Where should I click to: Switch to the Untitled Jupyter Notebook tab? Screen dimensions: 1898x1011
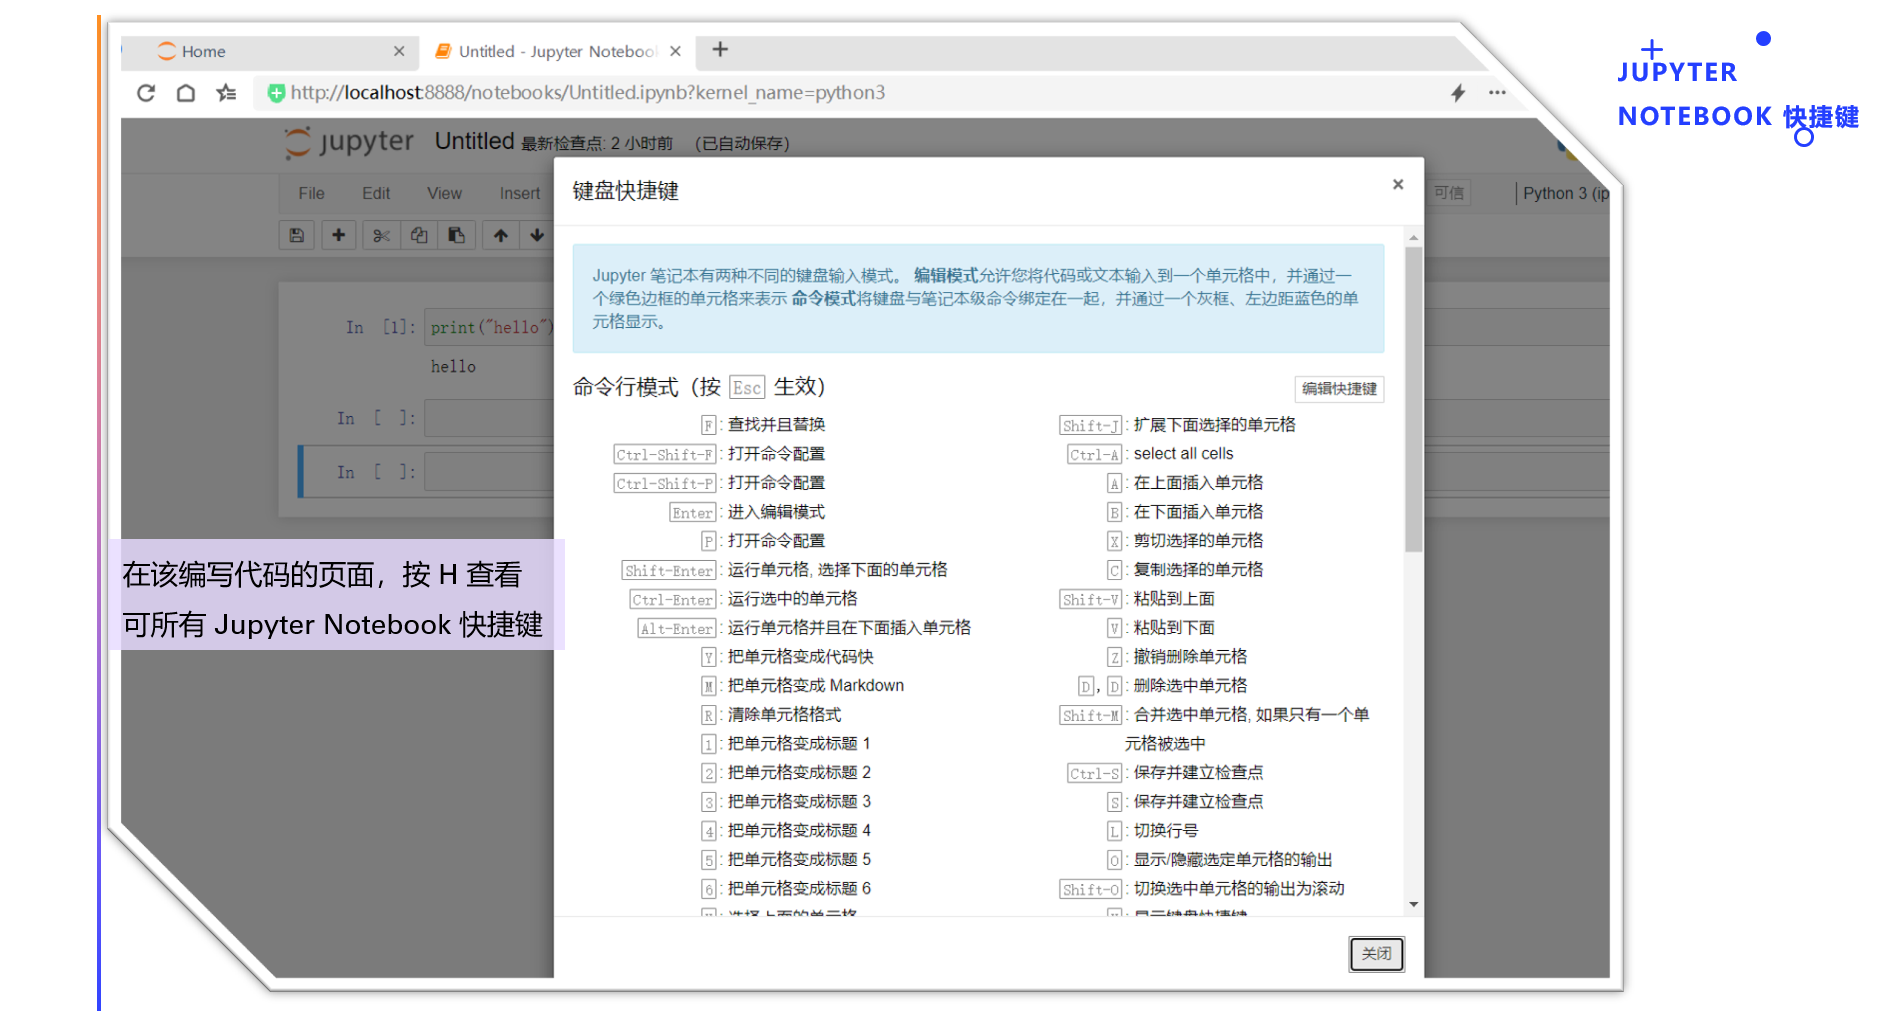[556, 51]
